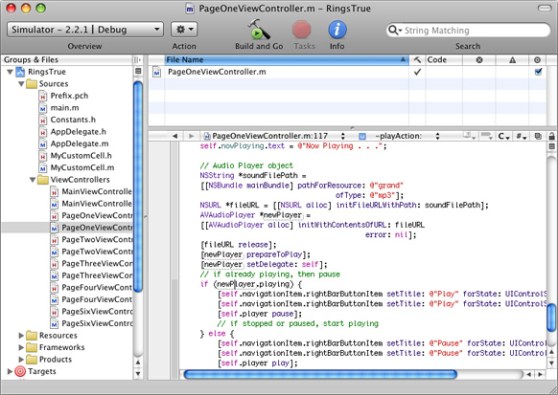
Task: Select the Constants.h file
Action: tap(73, 120)
